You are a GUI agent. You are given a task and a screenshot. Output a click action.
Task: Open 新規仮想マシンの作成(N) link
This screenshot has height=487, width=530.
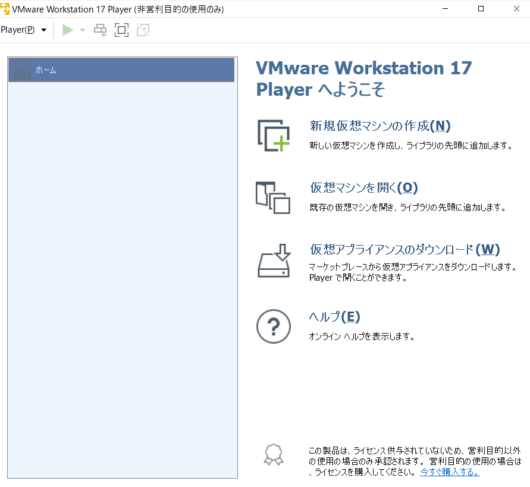(x=380, y=126)
